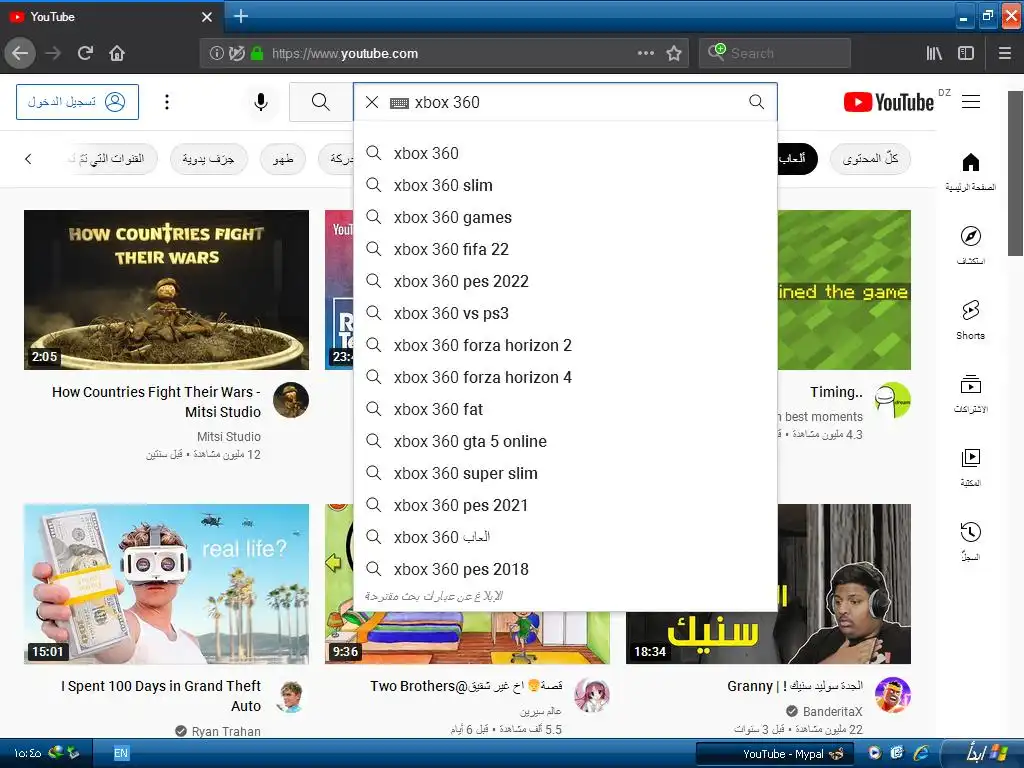Select the 'حِرَف يدوية' category chip
This screenshot has width=1024, height=768.
click(208, 159)
